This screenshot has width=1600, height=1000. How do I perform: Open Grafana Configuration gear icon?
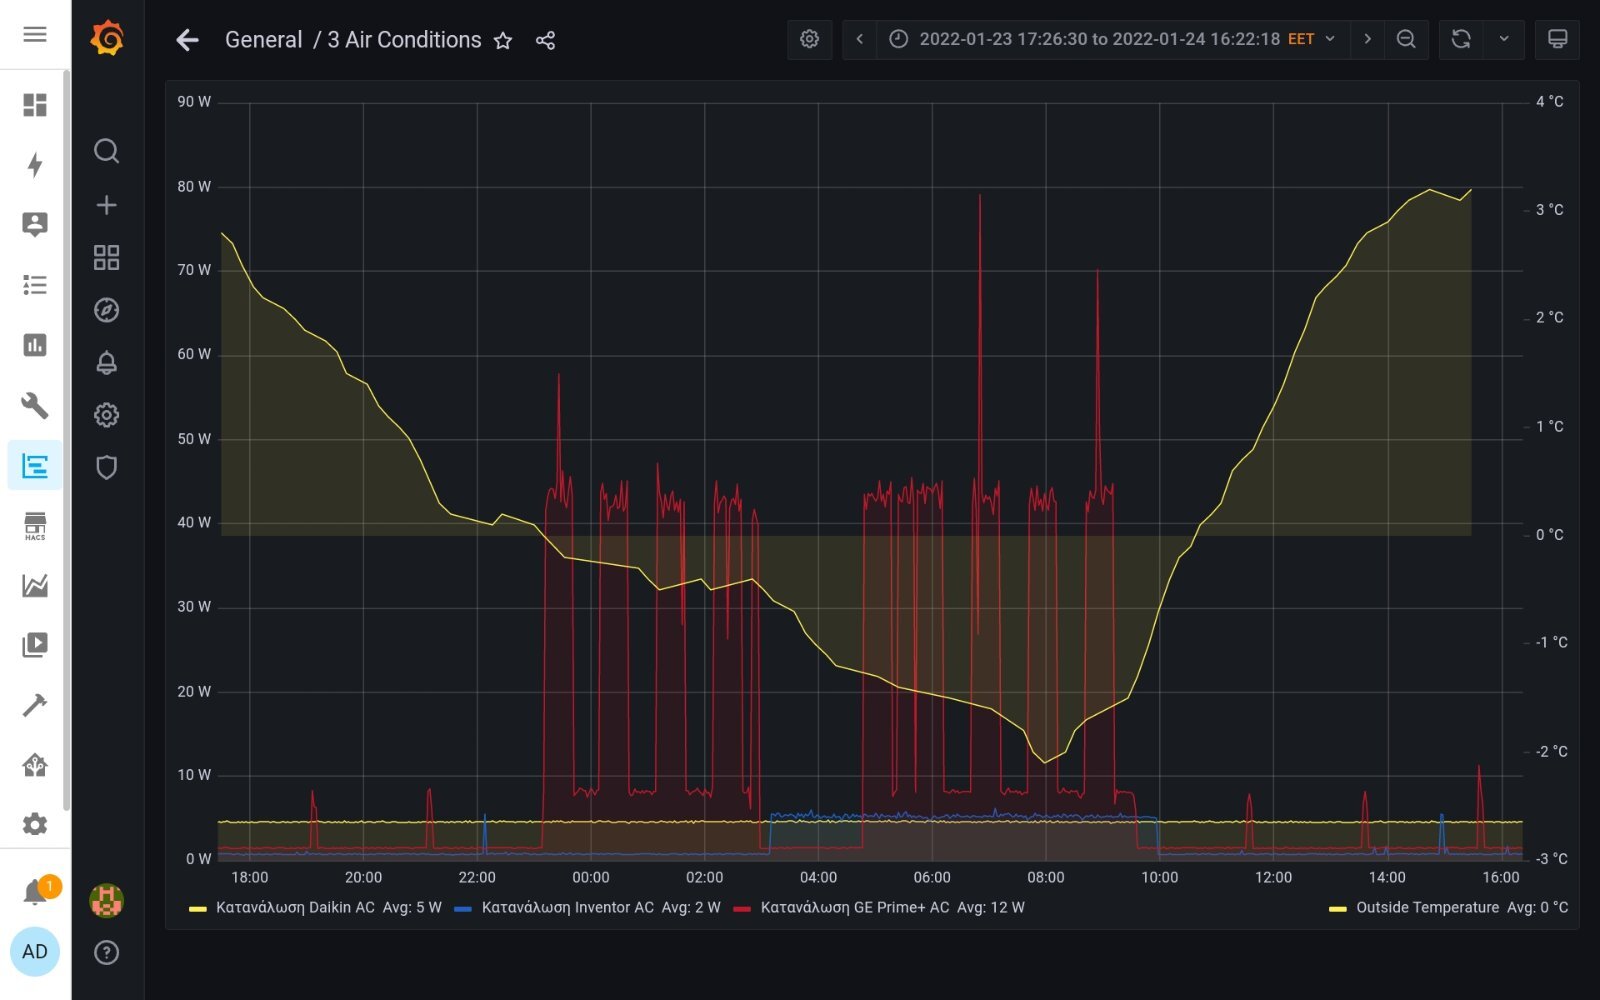click(107, 415)
